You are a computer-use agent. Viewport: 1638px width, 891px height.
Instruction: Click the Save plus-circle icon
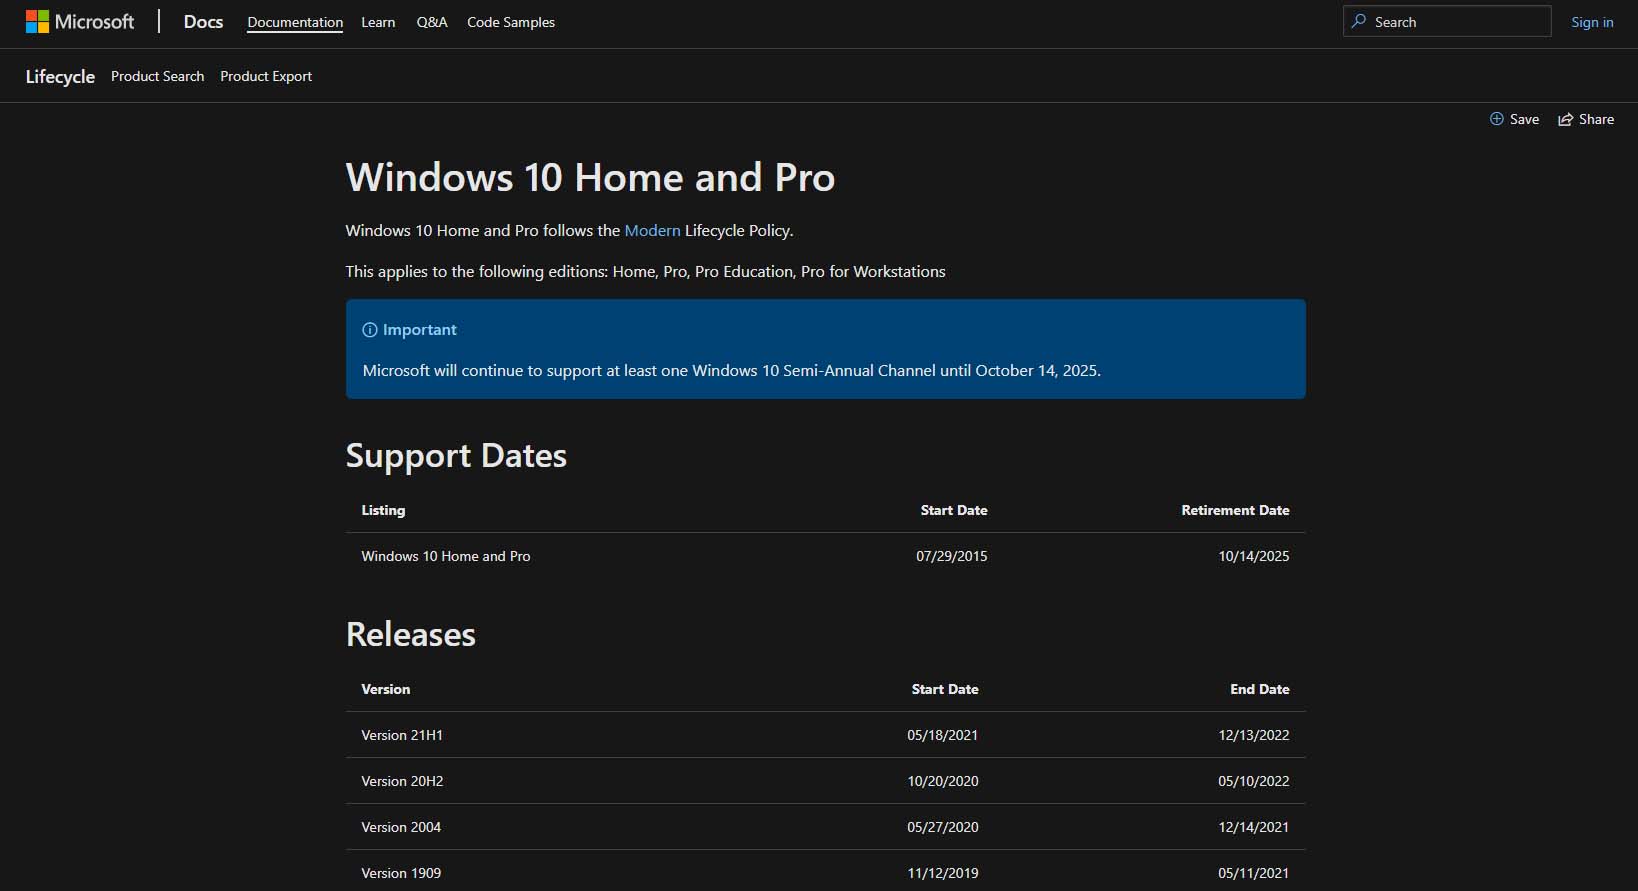point(1496,119)
